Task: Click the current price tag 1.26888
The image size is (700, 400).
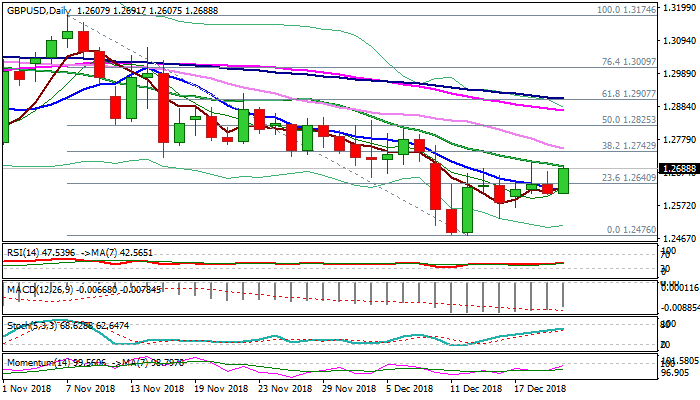Action: click(x=664, y=169)
